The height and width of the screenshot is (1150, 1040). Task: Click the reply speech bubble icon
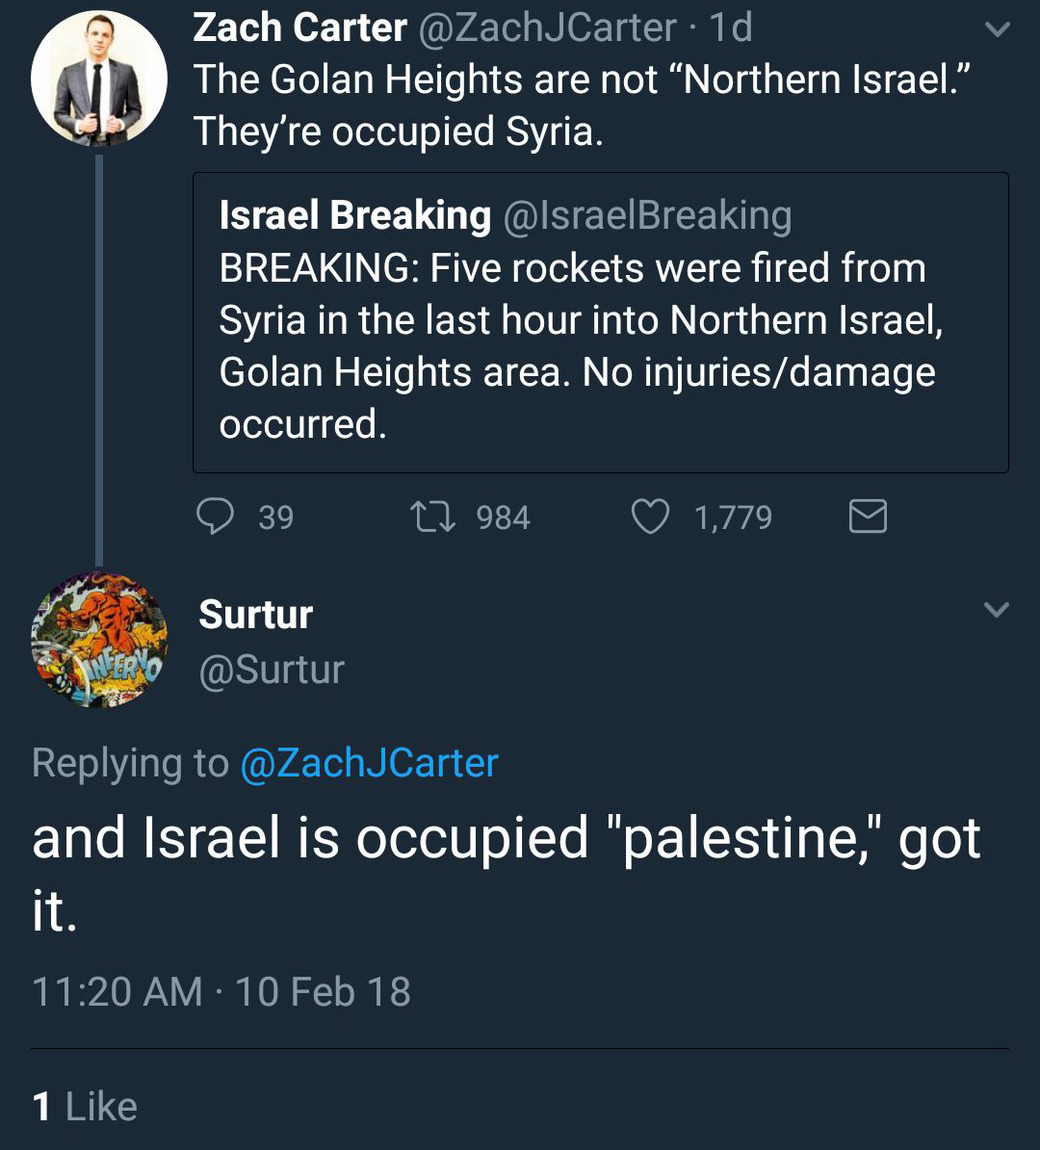[x=213, y=517]
